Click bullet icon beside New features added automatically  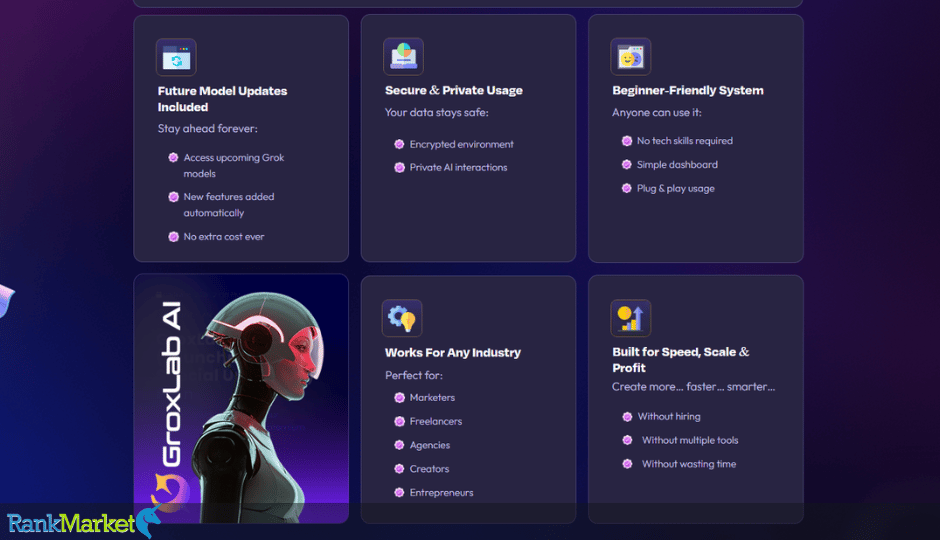coord(173,197)
